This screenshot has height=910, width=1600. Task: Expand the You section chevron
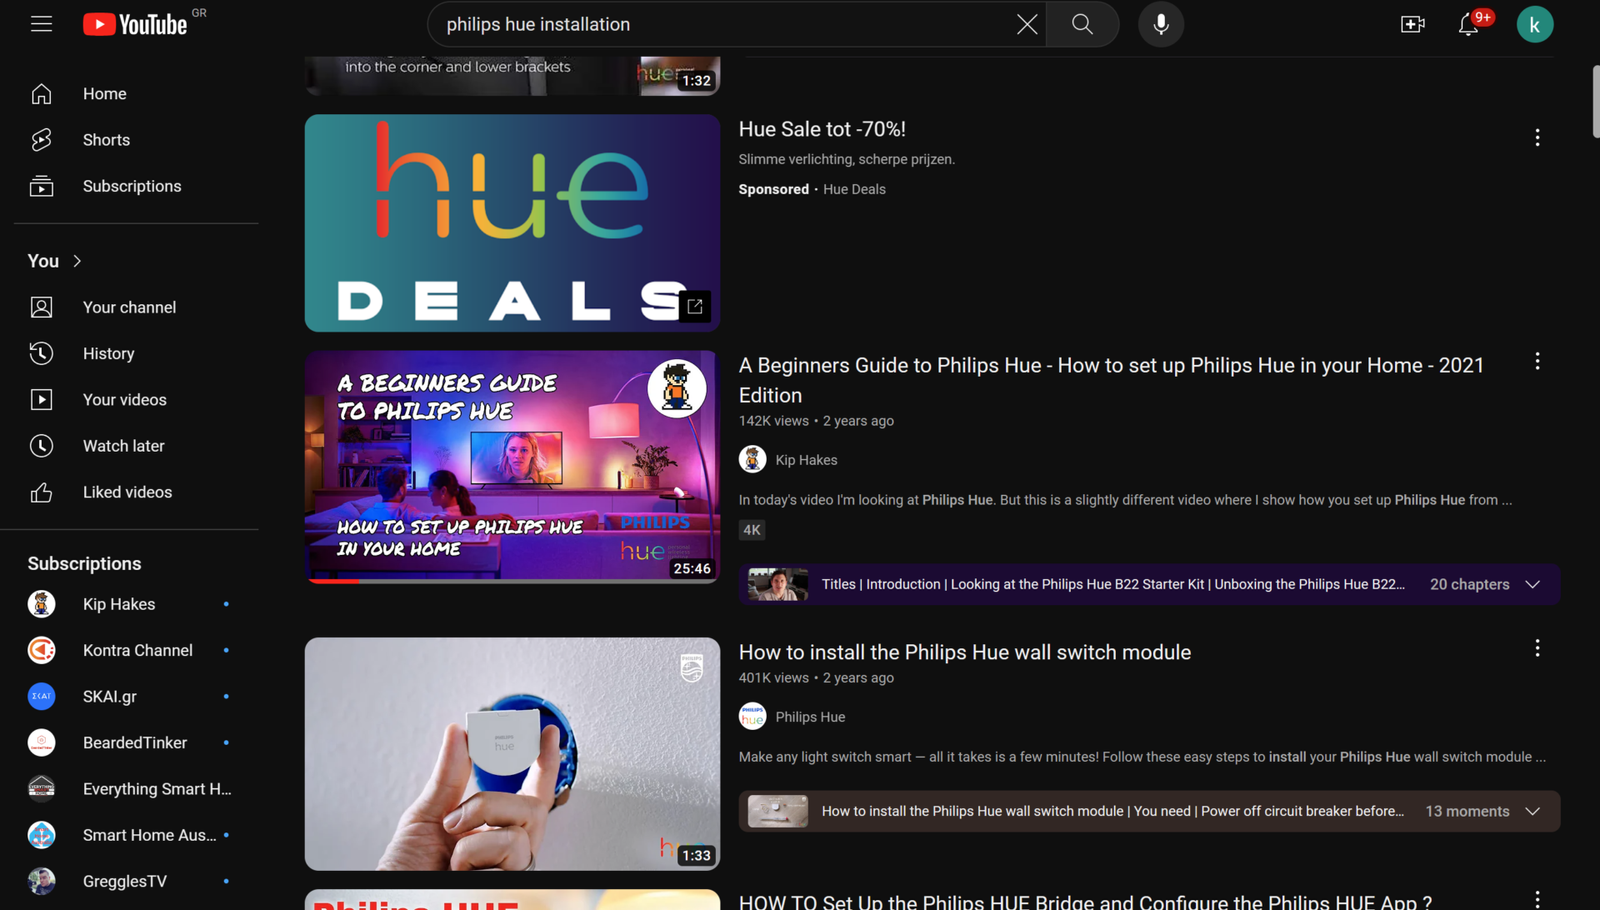coord(77,261)
